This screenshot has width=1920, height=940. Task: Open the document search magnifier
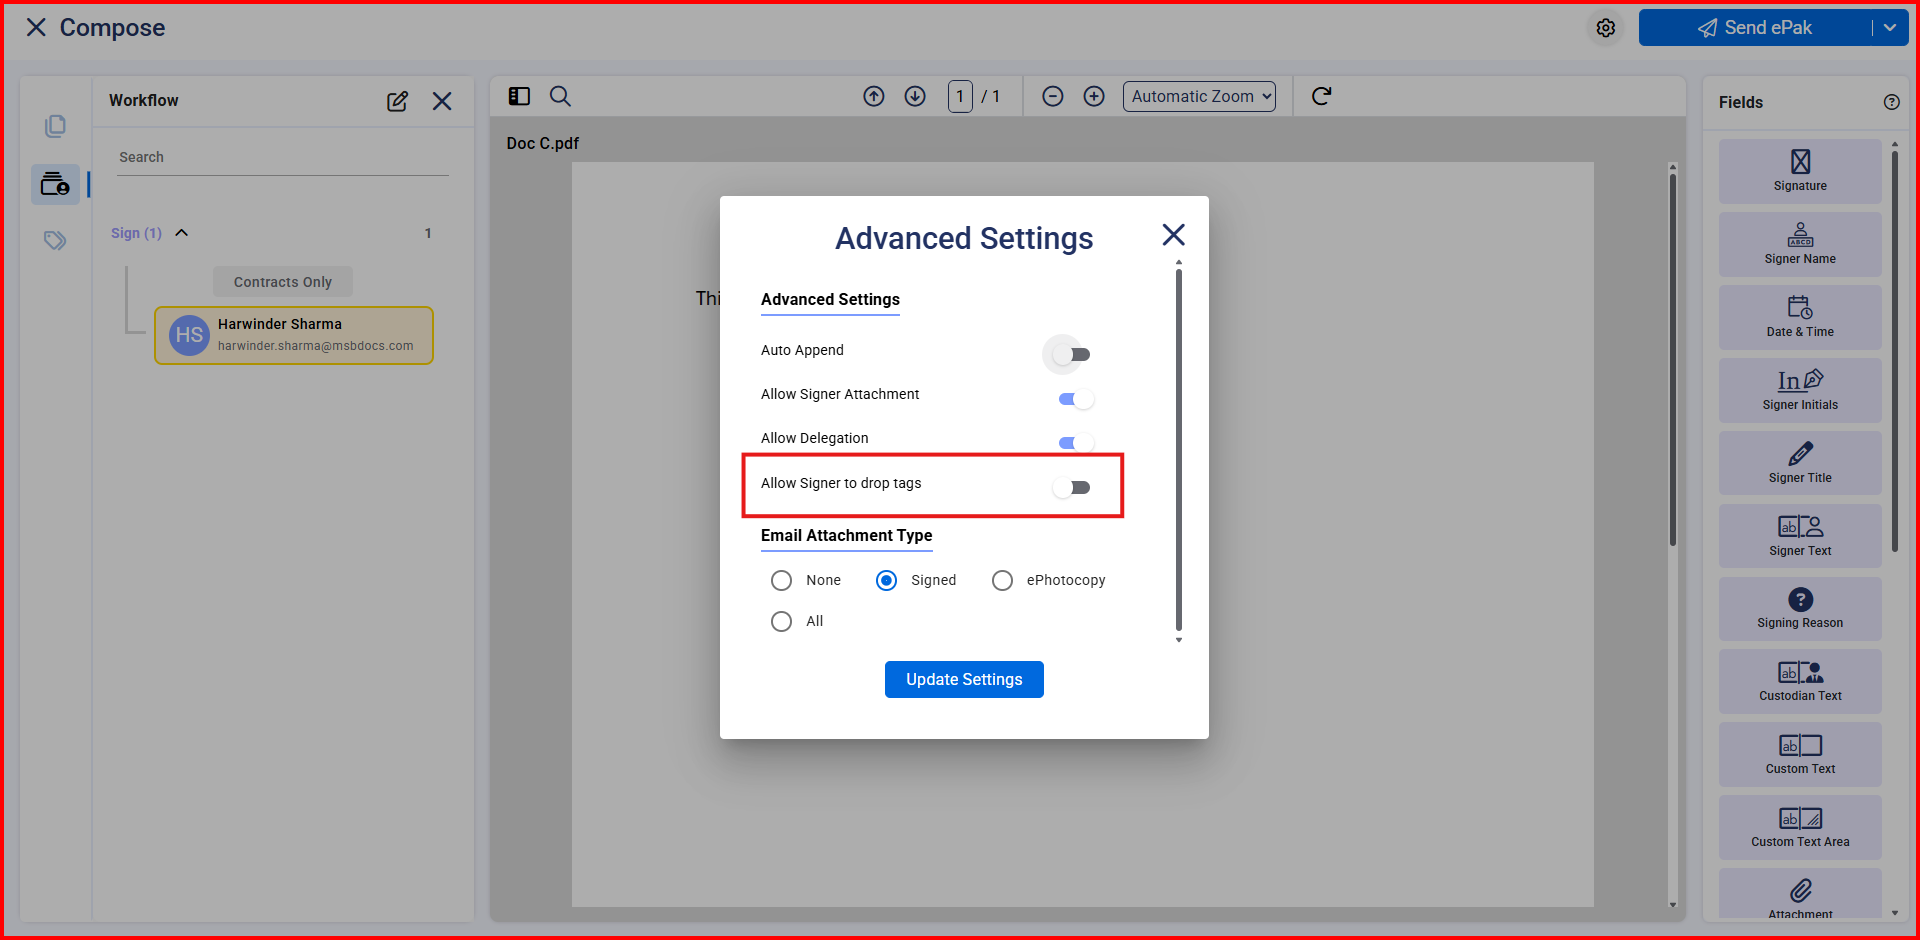click(x=560, y=96)
